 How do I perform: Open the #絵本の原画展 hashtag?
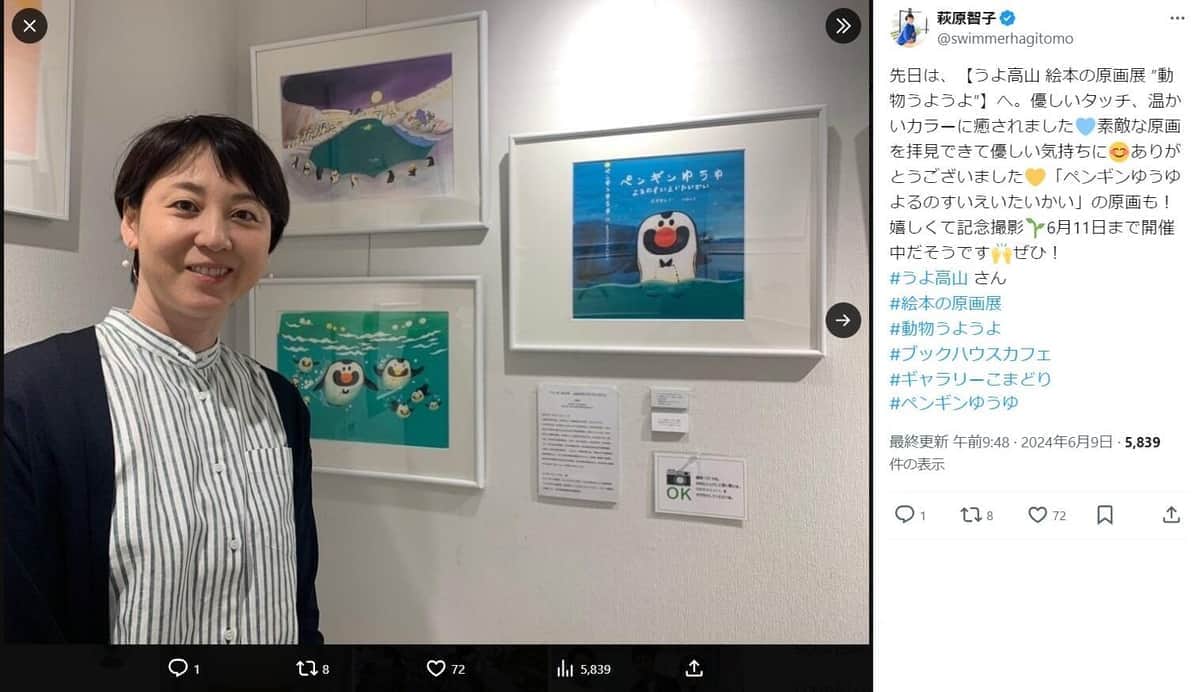[945, 303]
